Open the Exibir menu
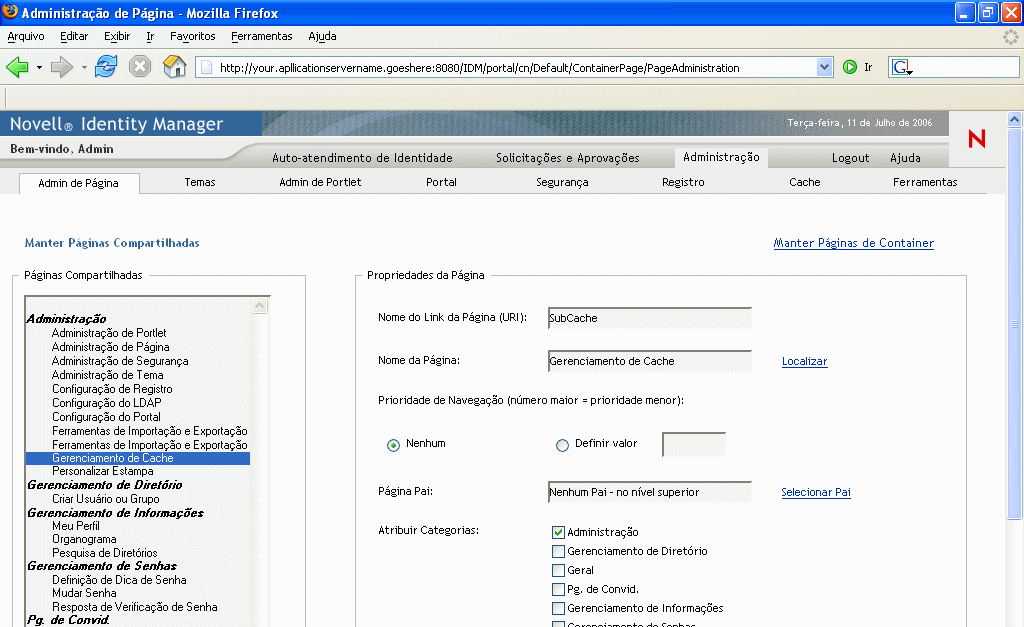The width and height of the screenshot is (1024, 627). (117, 37)
